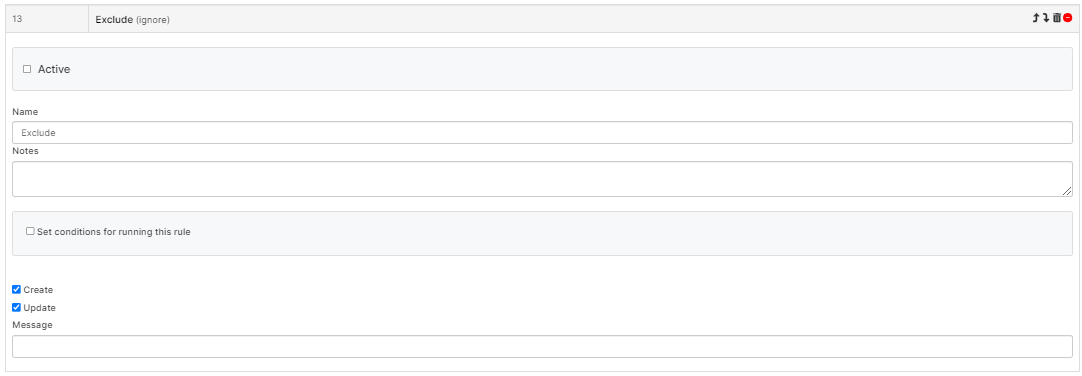Focus the Name input field showing Exclude
The width and height of the screenshot is (1082, 376).
542,132
